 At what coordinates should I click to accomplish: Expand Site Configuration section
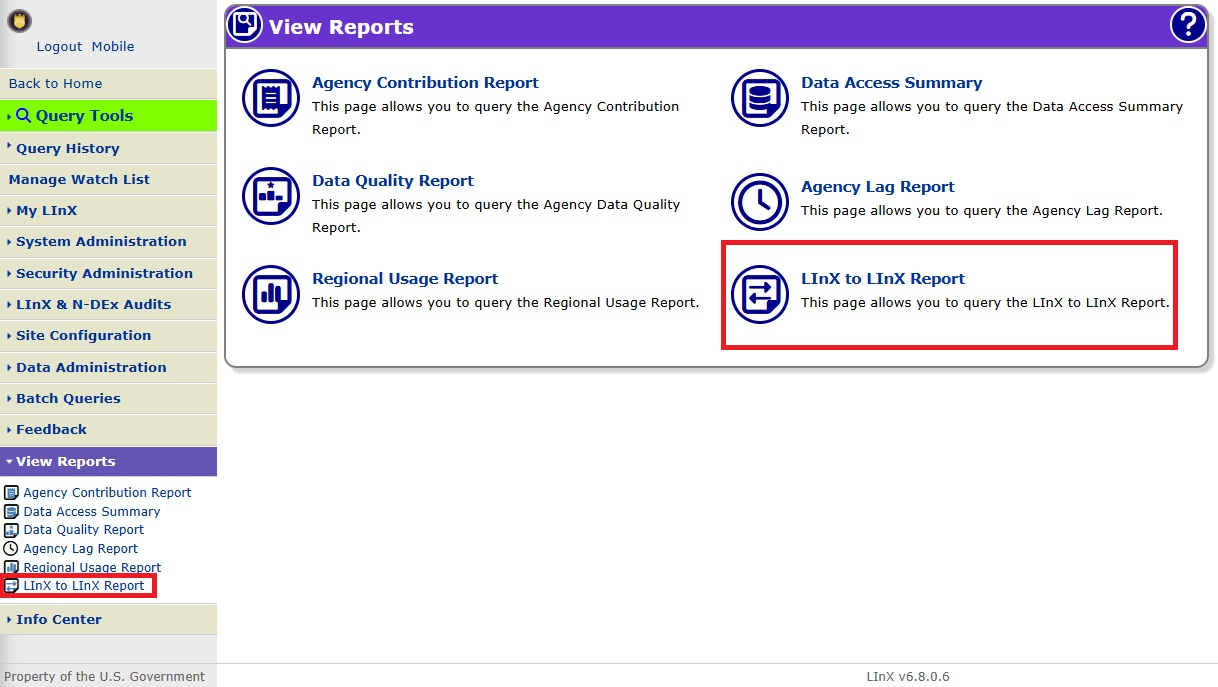(x=108, y=336)
